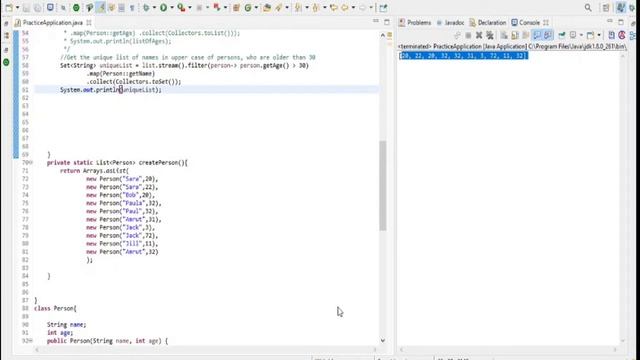Click 'private static List<Person> createPerson(){' line
640x360 pixels.
coord(117,163)
